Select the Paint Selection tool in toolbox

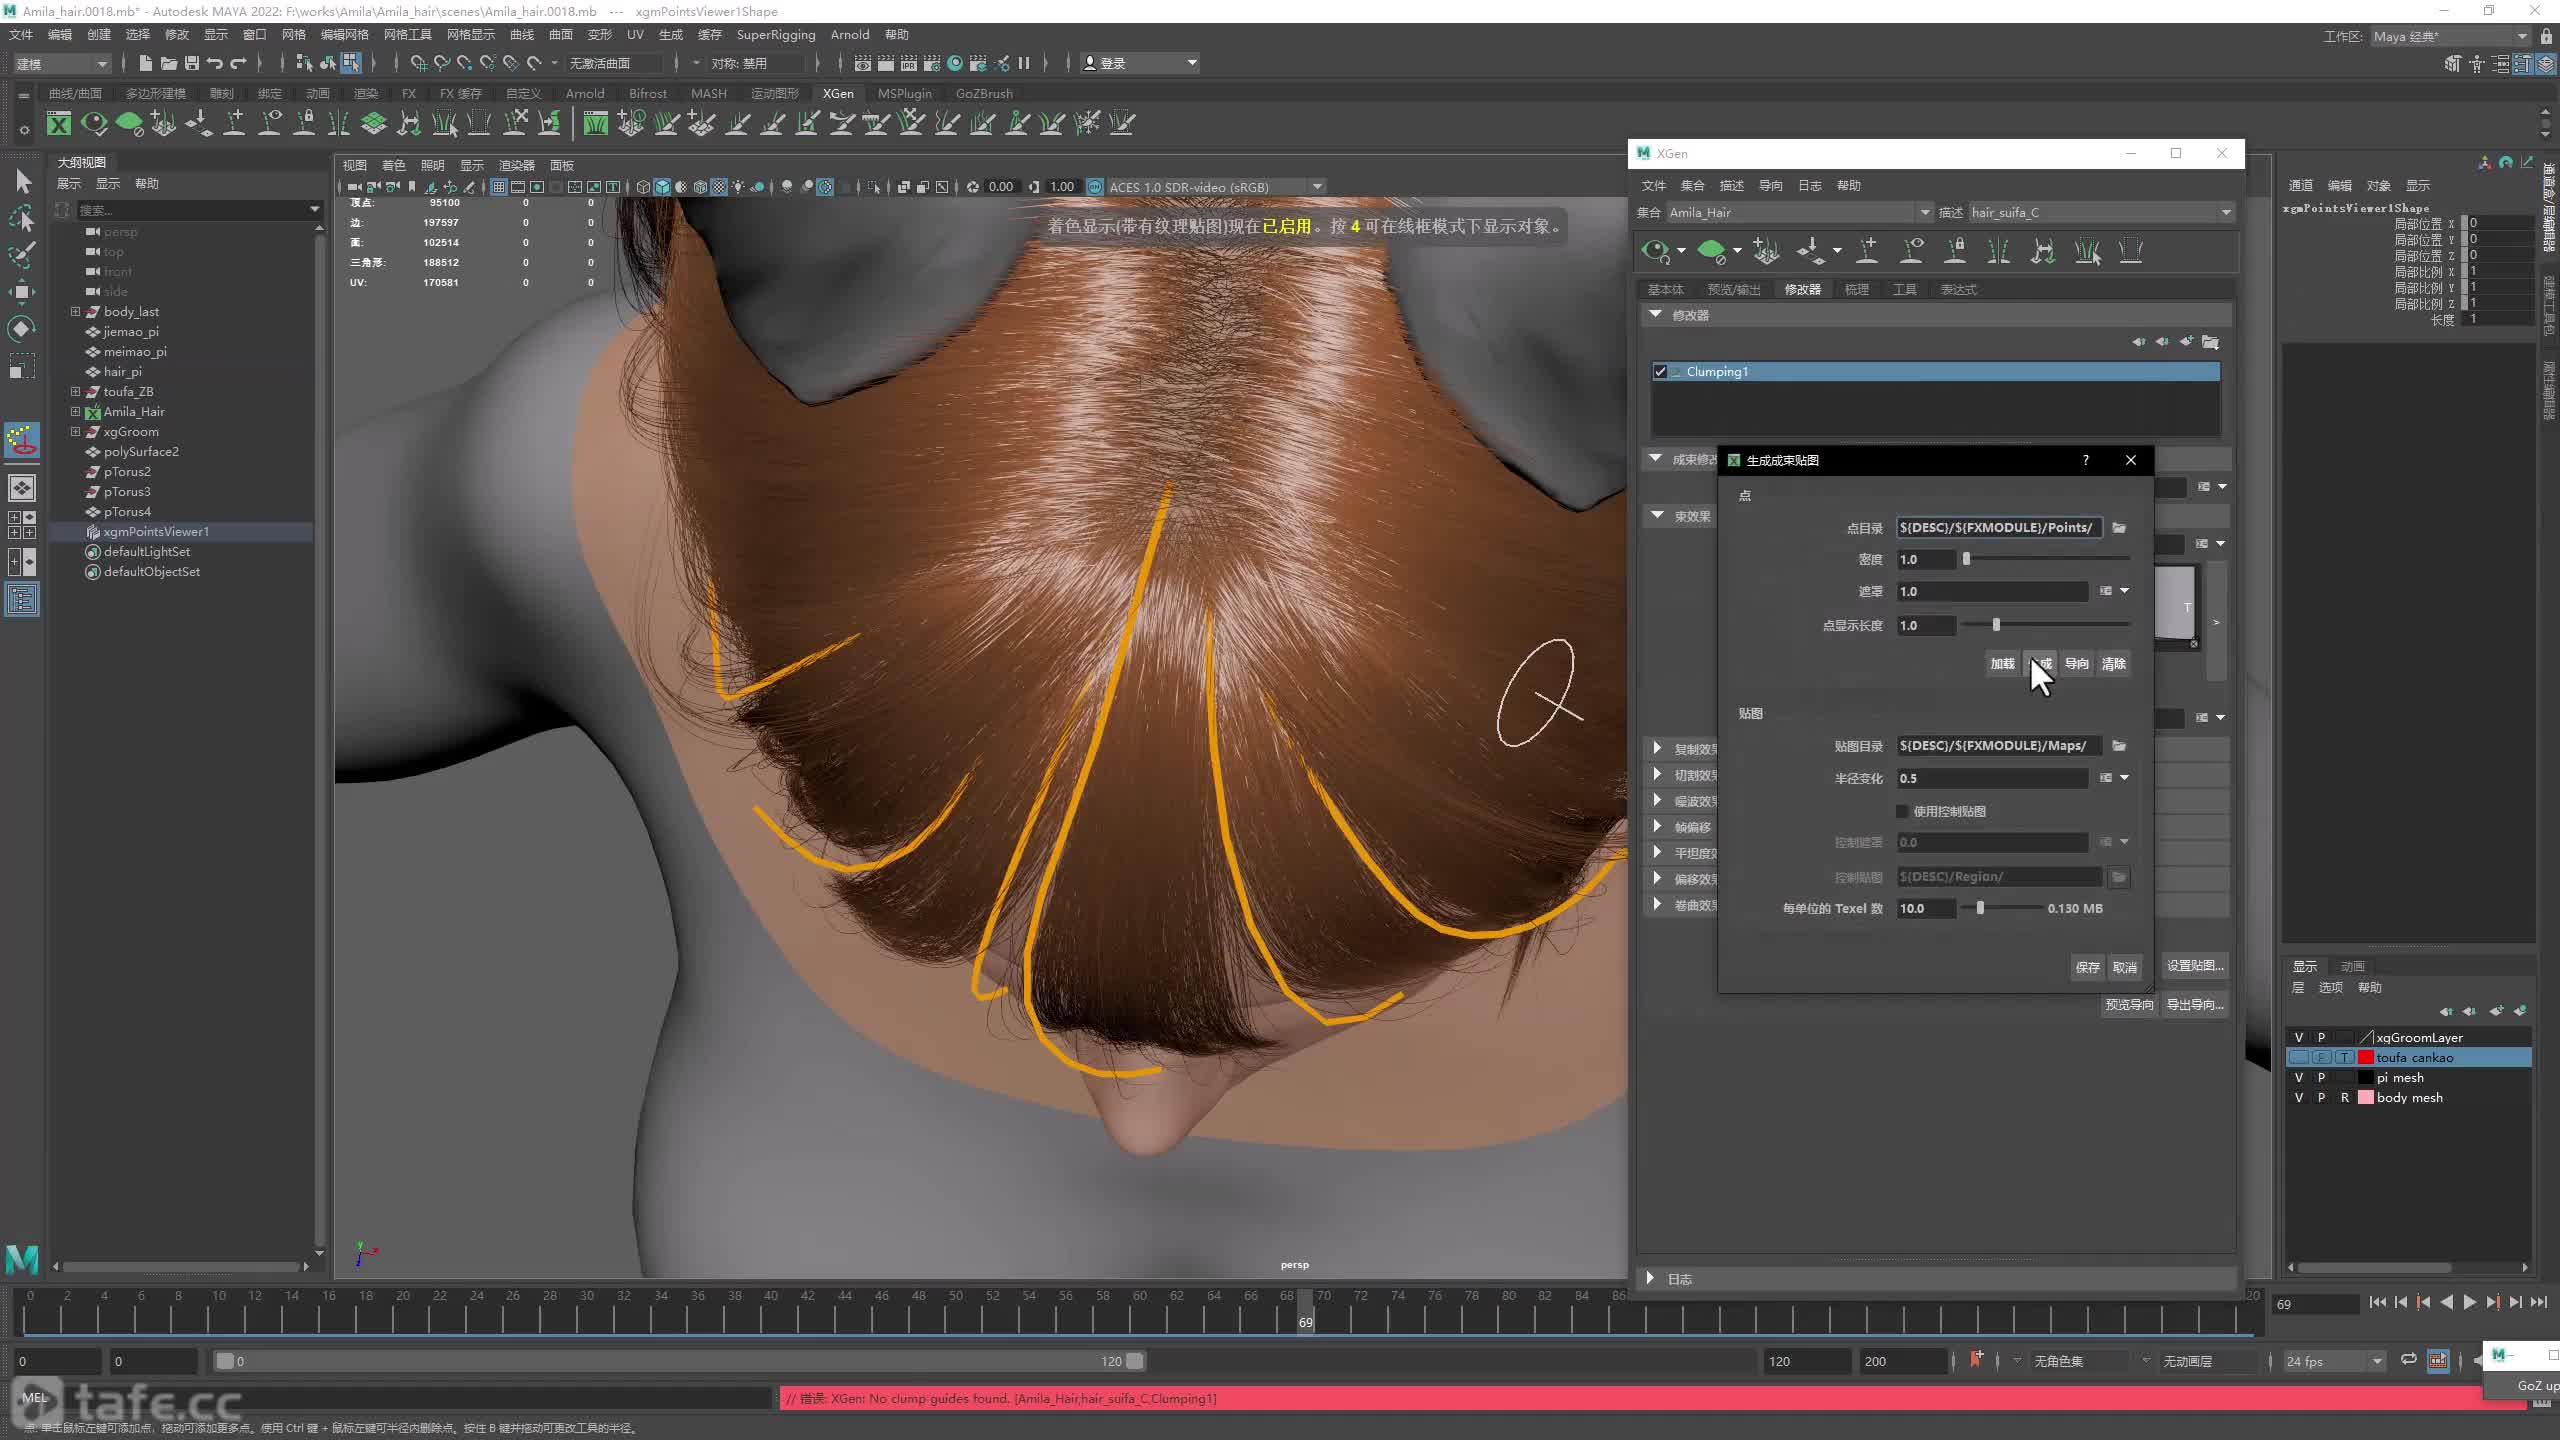point(22,254)
